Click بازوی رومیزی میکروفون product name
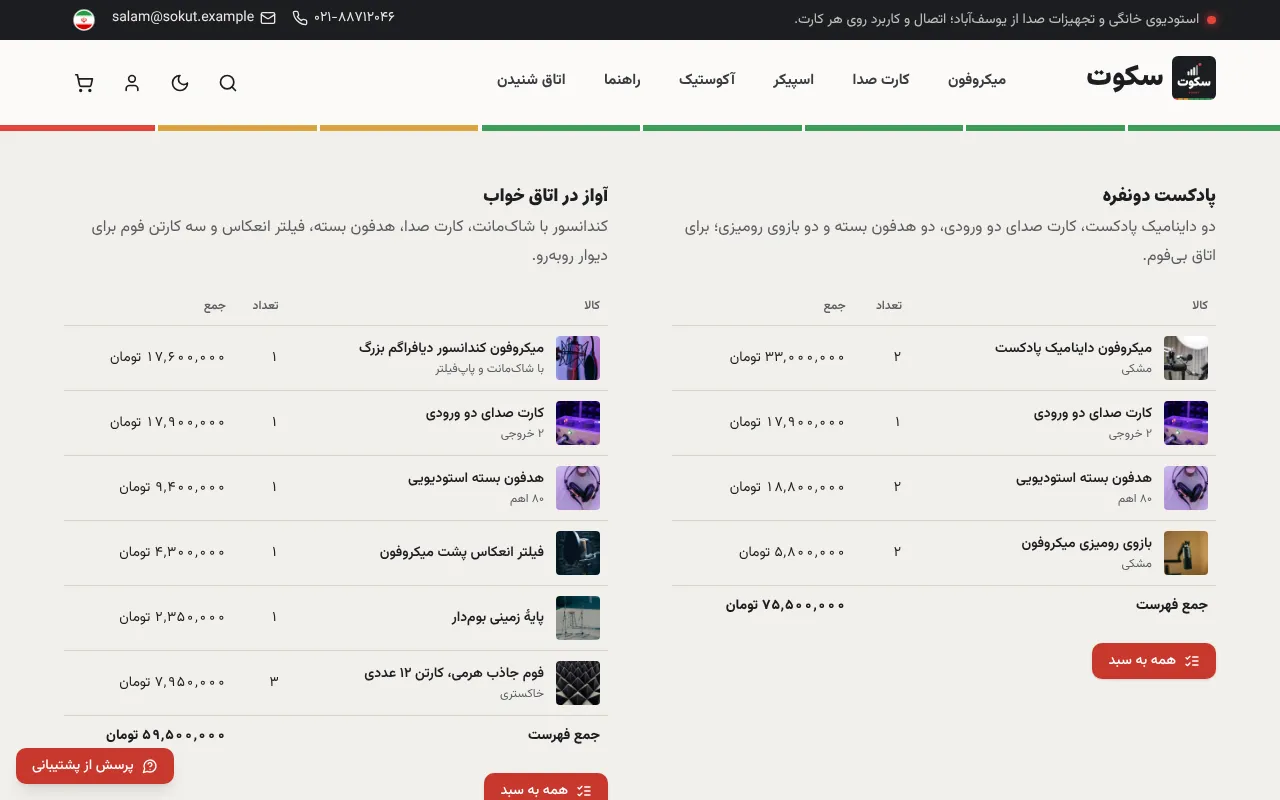The image size is (1280, 800). (x=1087, y=543)
